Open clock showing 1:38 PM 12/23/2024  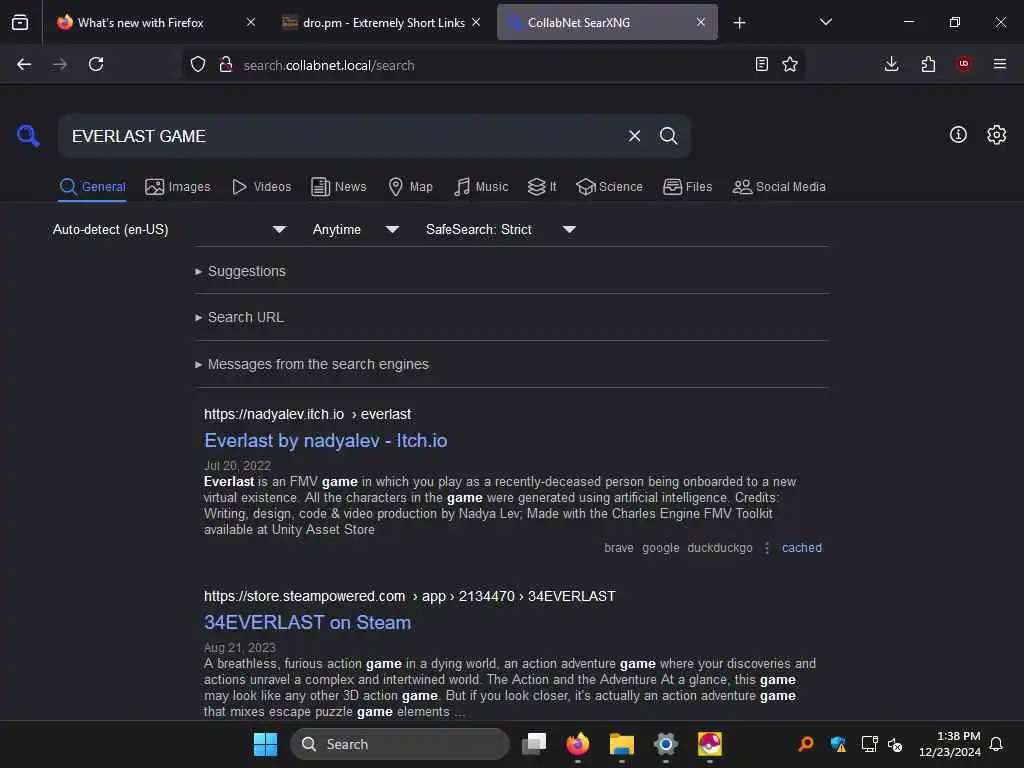pyautogui.click(x=950, y=744)
